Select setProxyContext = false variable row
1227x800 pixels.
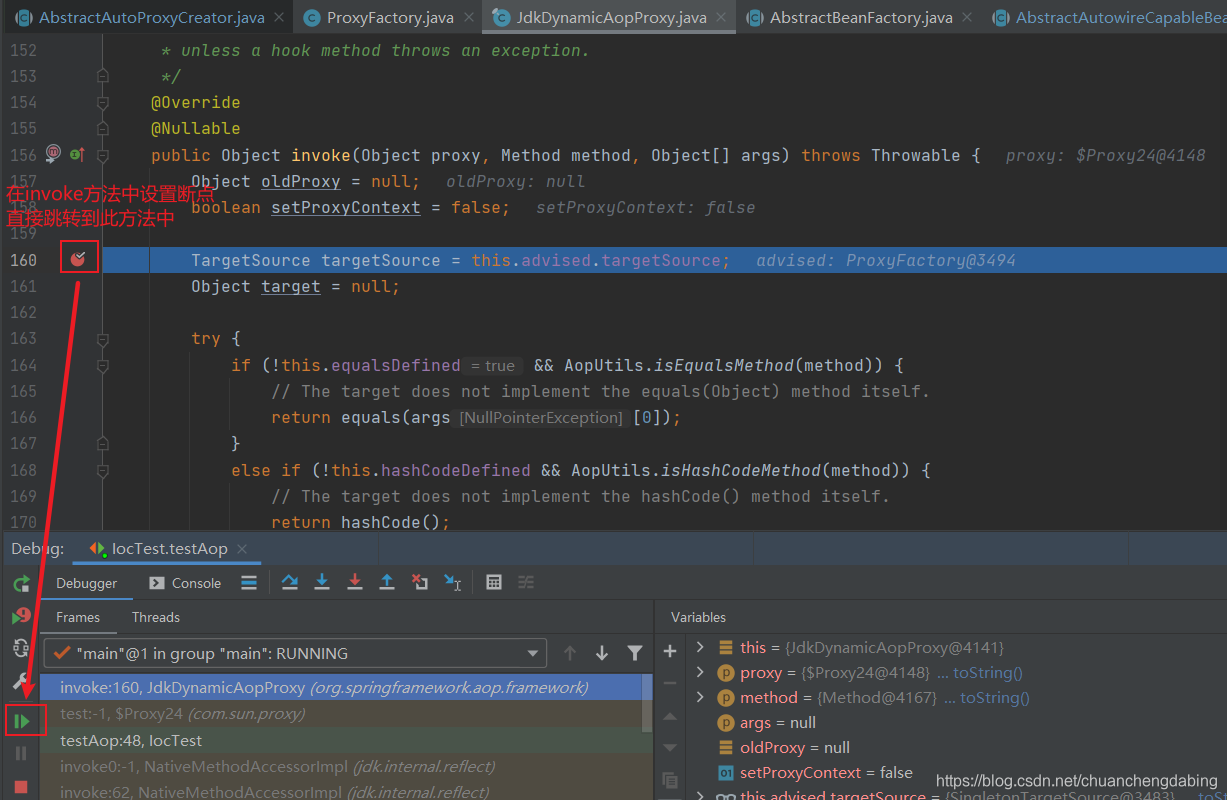pyautogui.click(x=956, y=772)
